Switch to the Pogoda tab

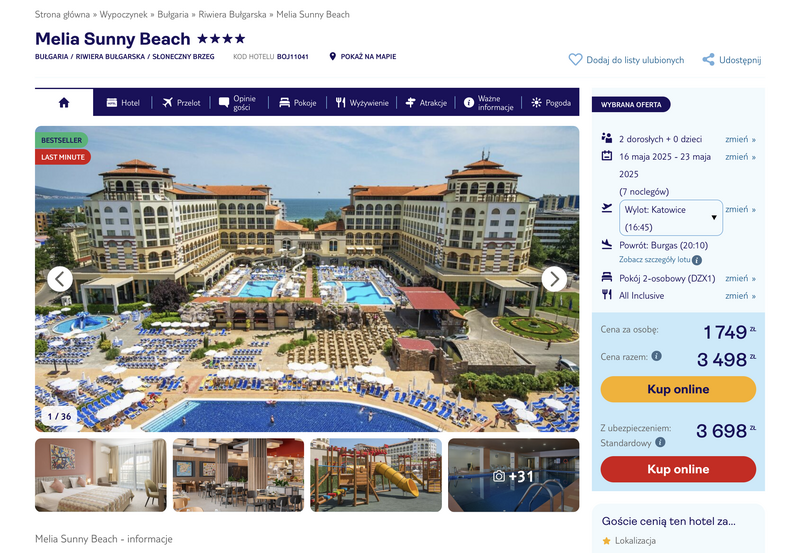pyautogui.click(x=551, y=103)
